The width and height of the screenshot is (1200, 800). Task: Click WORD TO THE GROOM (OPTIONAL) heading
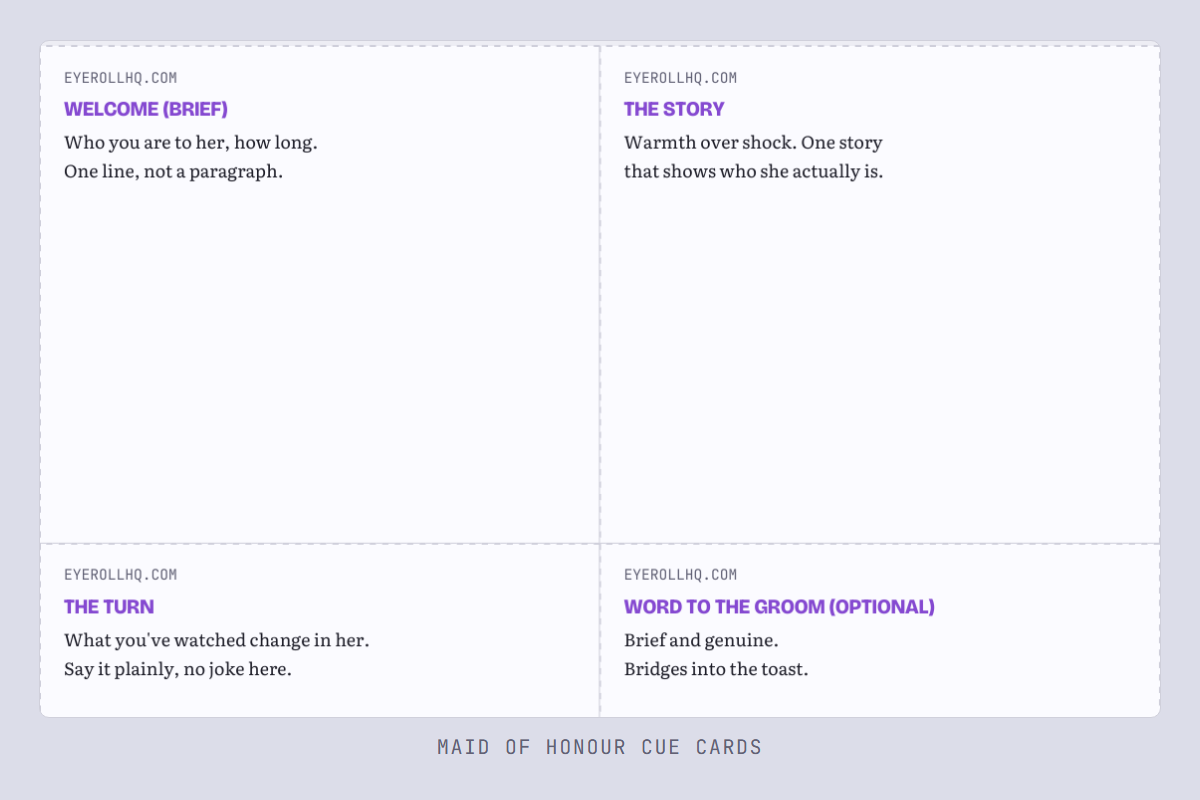779,607
